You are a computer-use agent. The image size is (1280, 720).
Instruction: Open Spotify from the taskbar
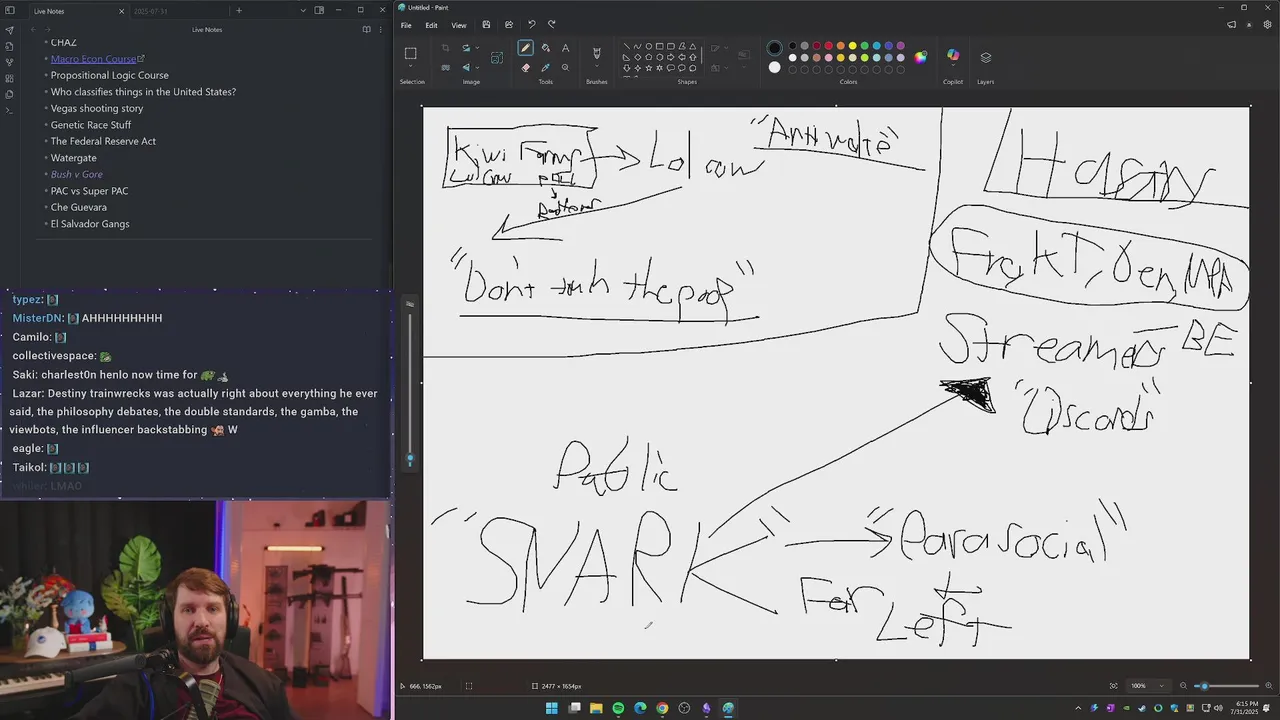pos(618,708)
